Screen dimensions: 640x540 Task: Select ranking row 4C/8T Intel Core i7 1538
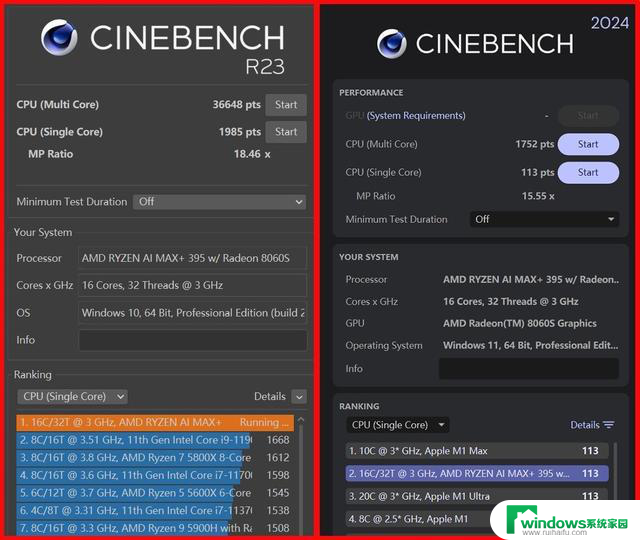point(155,510)
